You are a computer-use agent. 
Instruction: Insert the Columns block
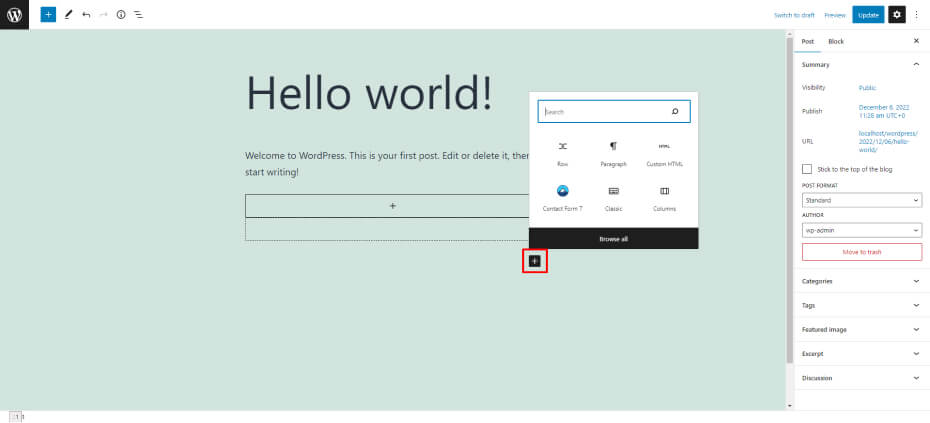point(664,197)
